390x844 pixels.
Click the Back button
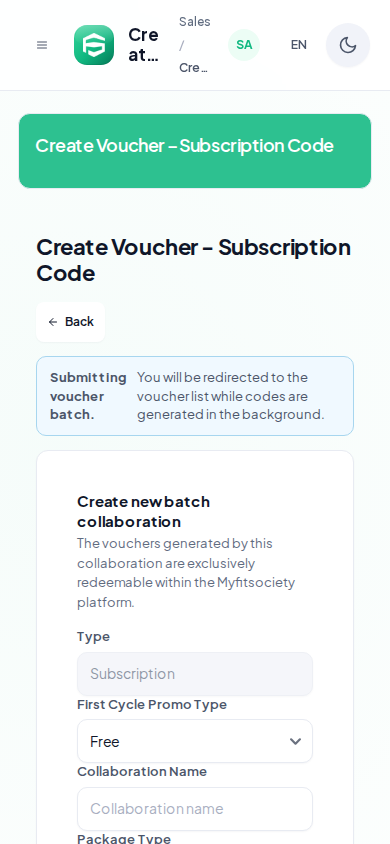pos(70,322)
